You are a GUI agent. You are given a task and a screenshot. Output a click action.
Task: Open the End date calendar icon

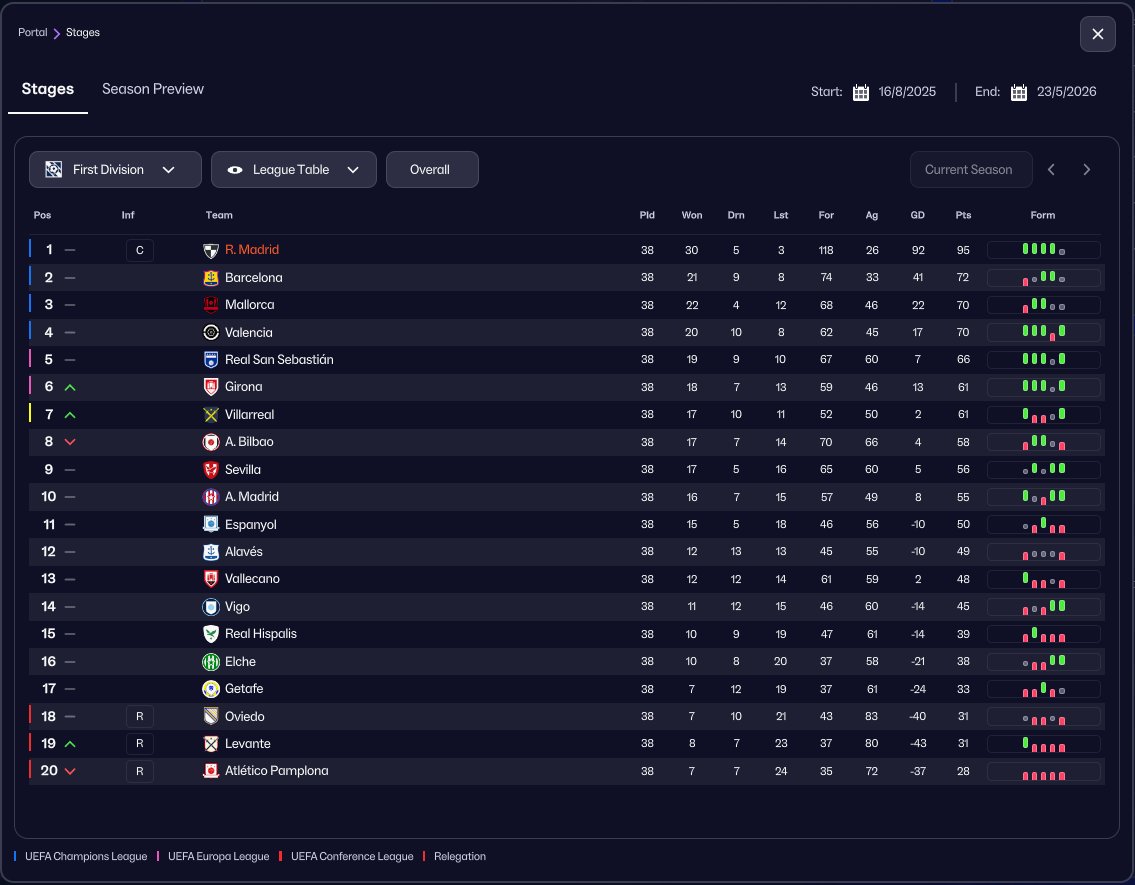click(x=1018, y=93)
